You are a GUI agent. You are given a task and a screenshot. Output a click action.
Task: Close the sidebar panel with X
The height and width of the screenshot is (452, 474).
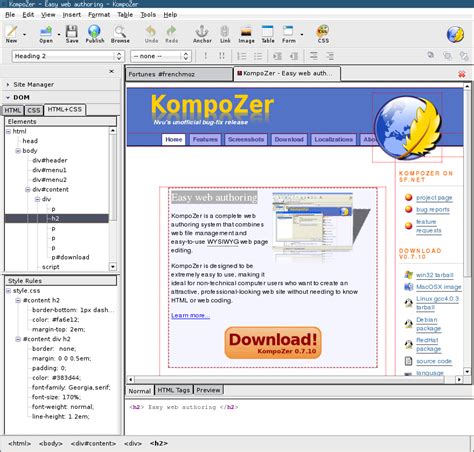pos(112,71)
